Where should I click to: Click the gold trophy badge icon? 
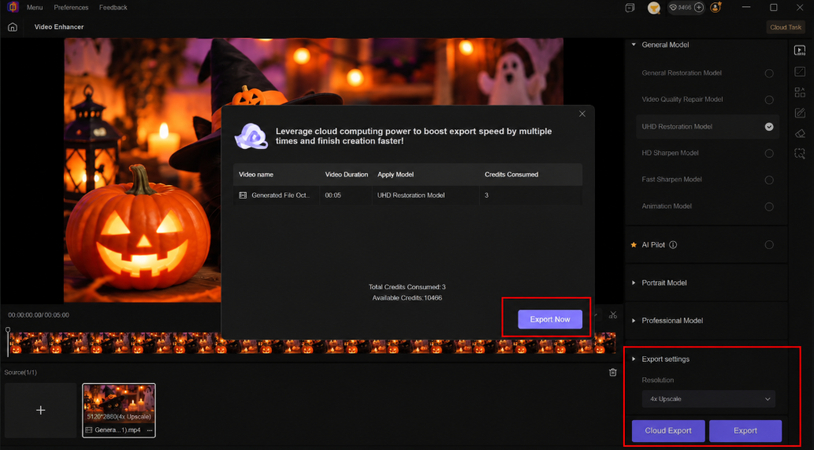(x=654, y=7)
